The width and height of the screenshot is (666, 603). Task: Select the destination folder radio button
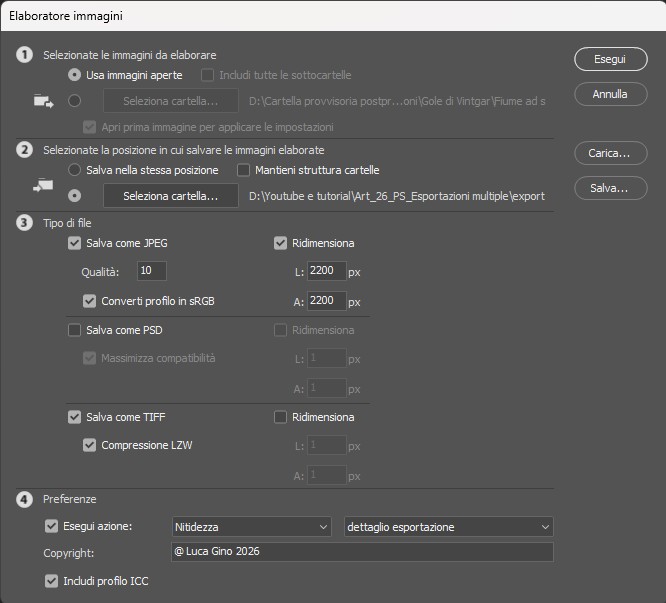(x=74, y=196)
